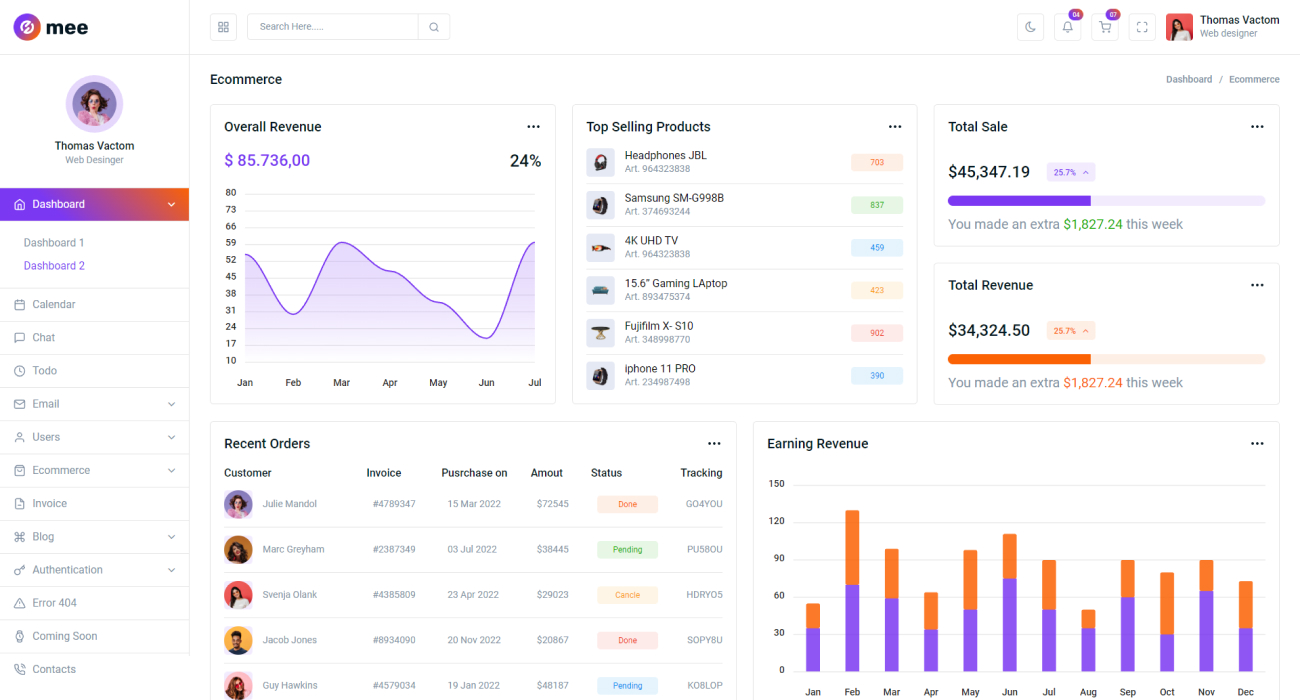Click Total Sale 25.7% trend badge

click(1071, 172)
